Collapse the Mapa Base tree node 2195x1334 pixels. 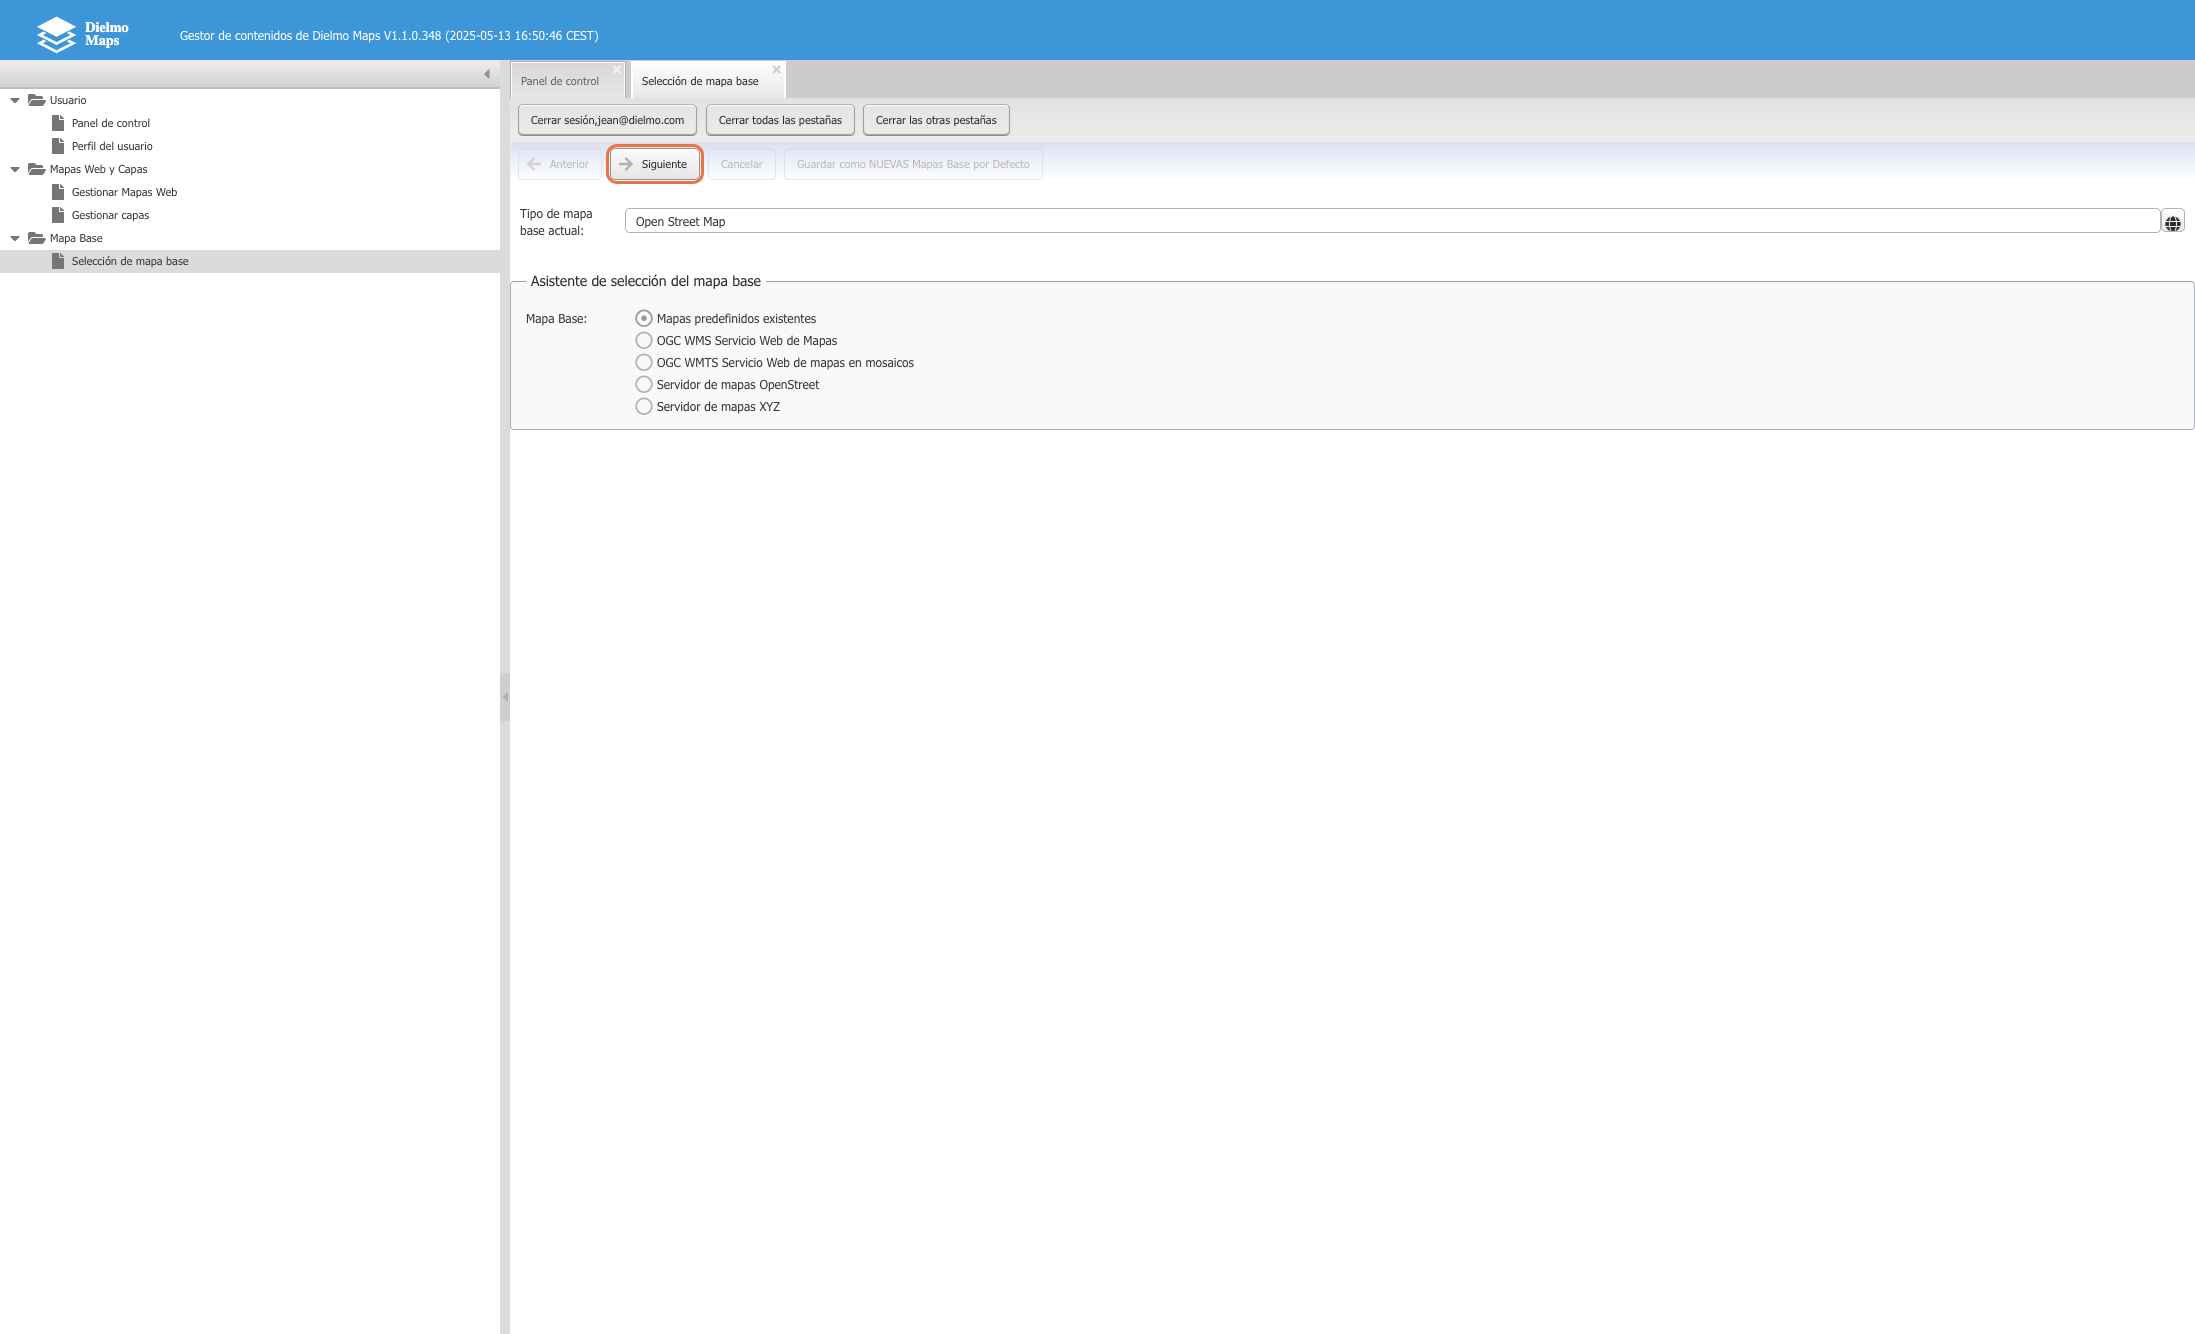click(15, 238)
